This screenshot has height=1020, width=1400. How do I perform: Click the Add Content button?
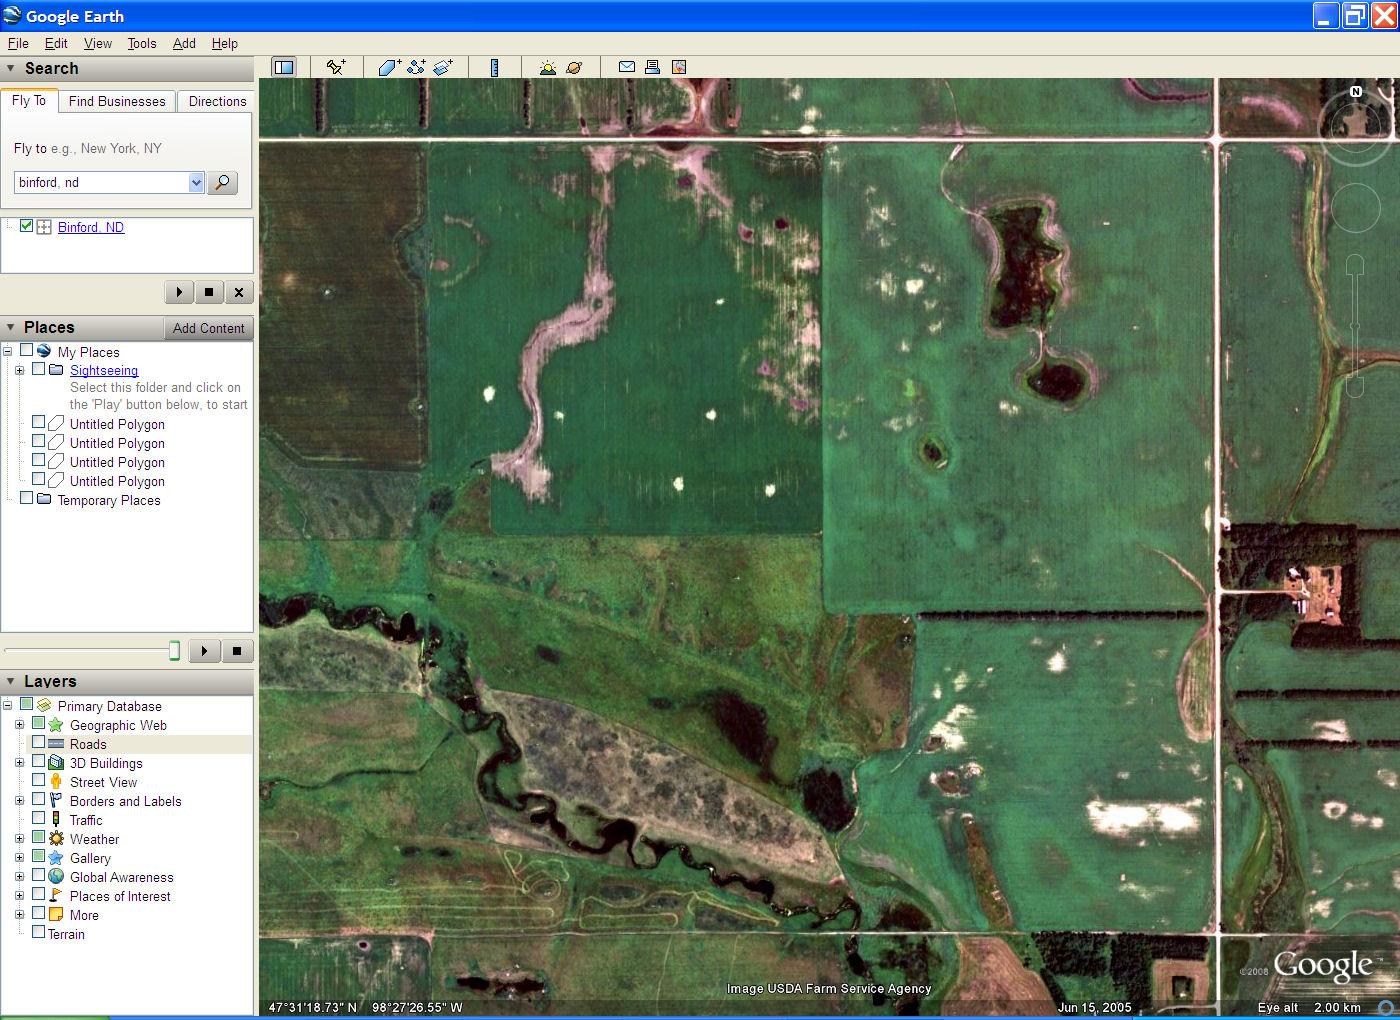208,328
